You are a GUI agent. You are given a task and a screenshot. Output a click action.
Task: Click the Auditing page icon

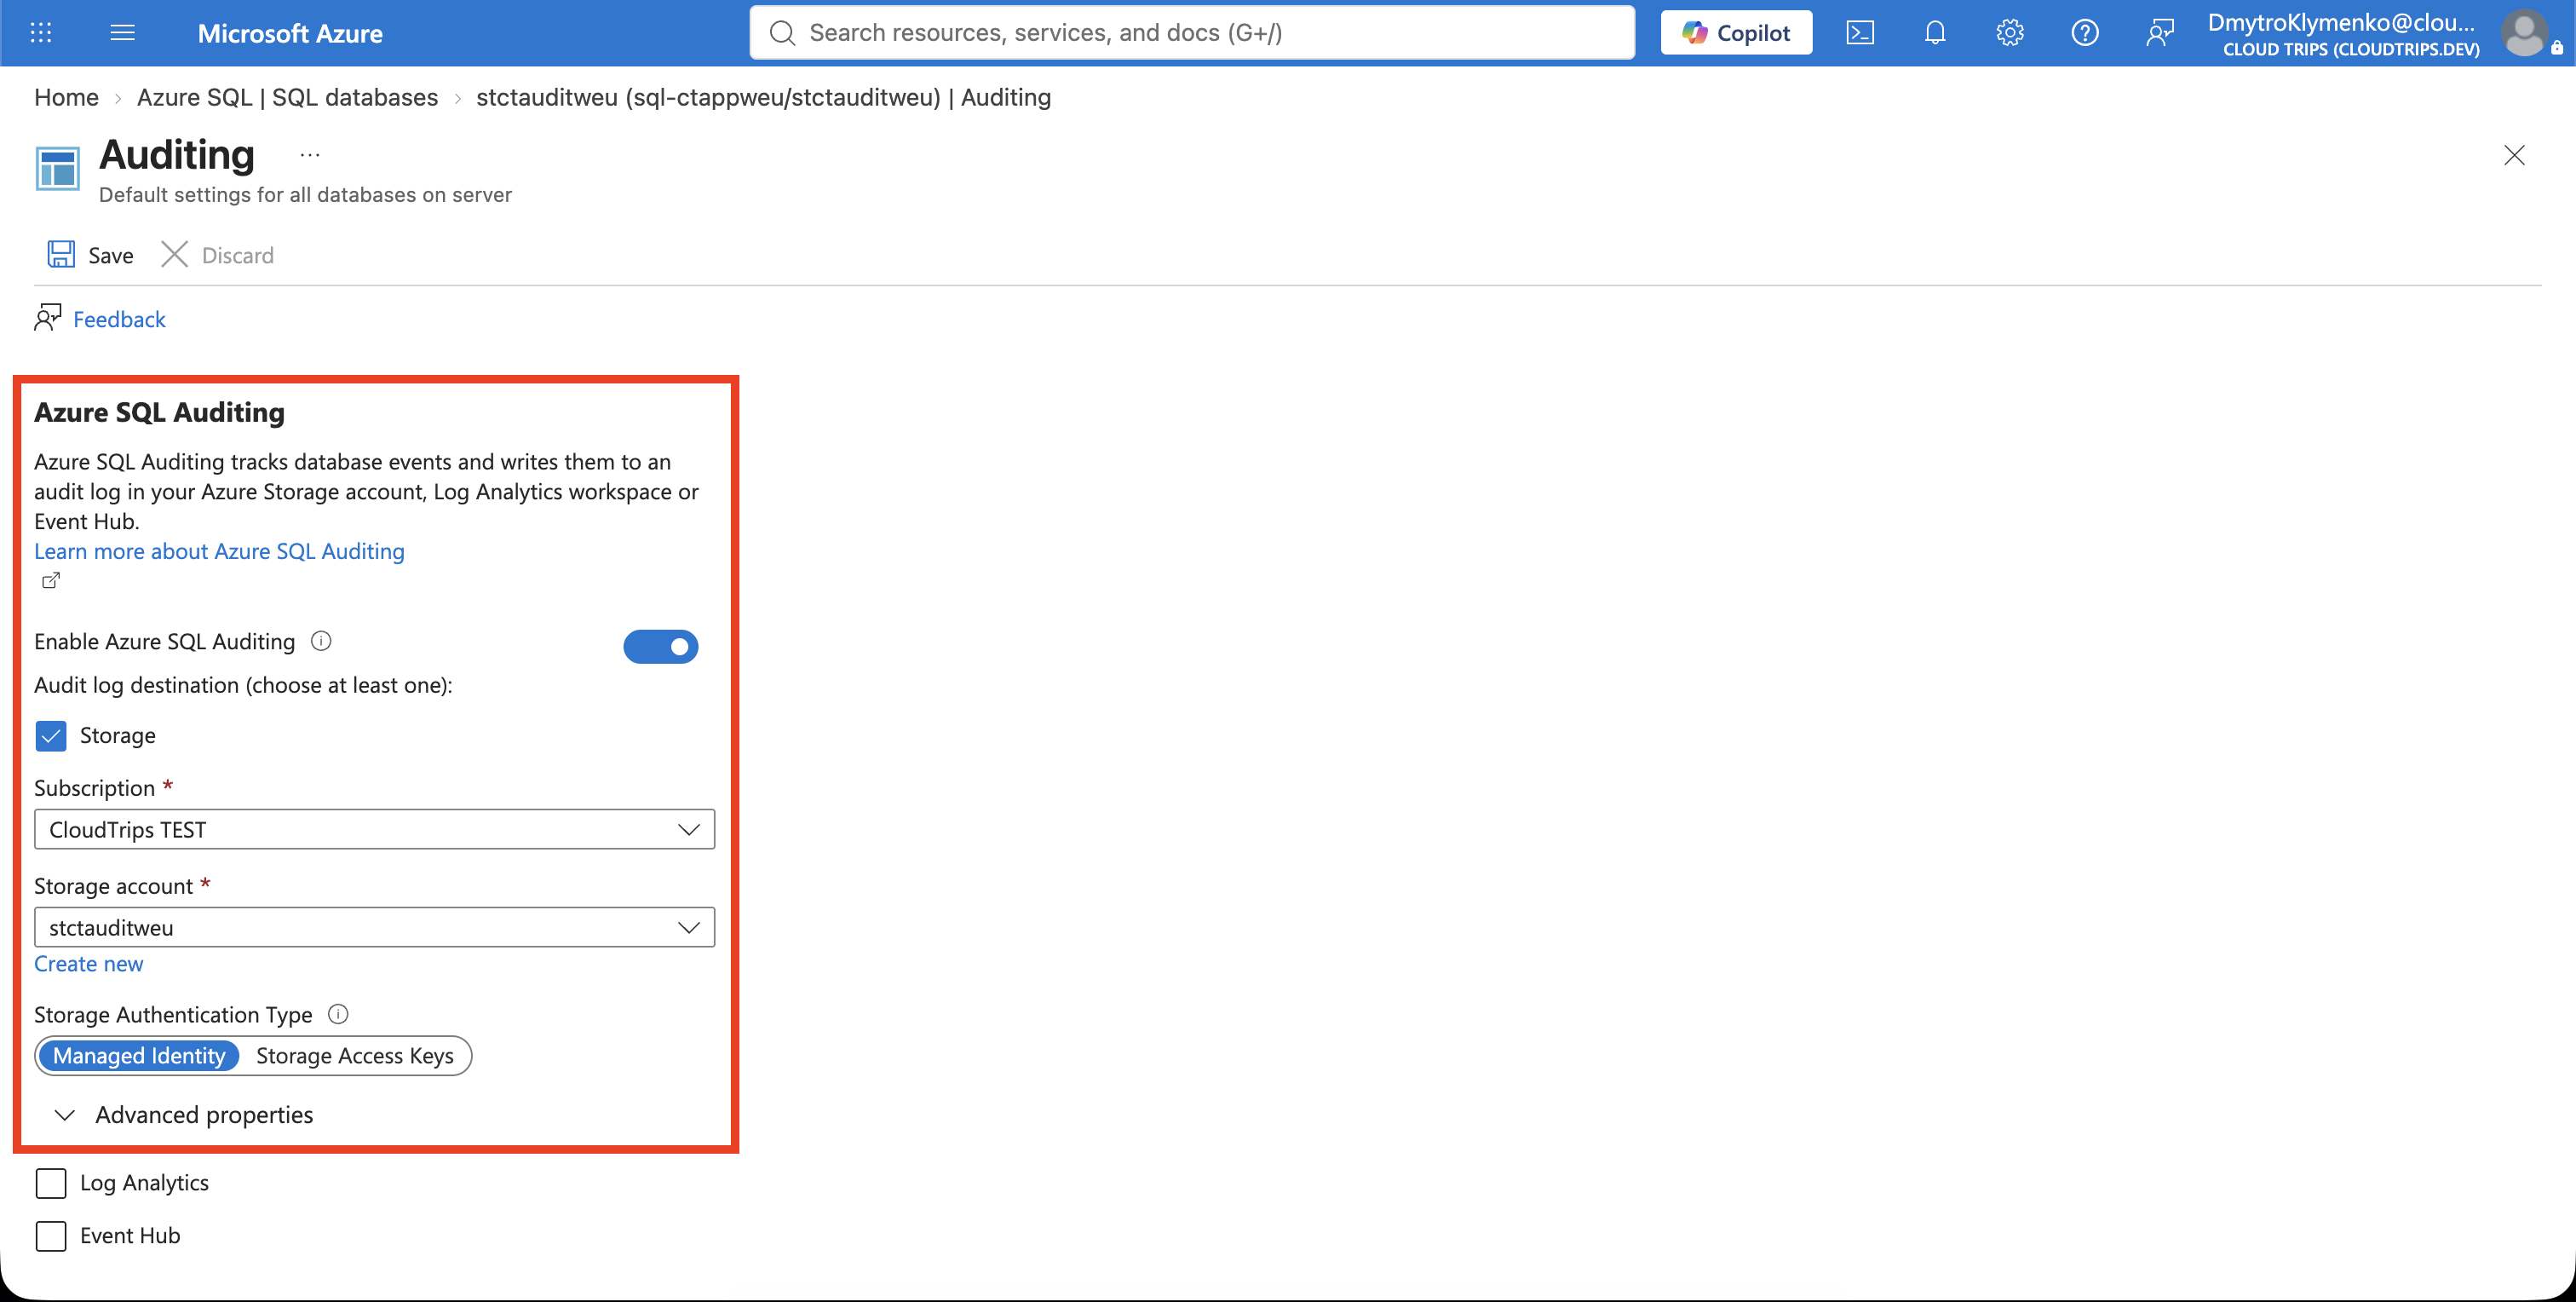point(57,168)
